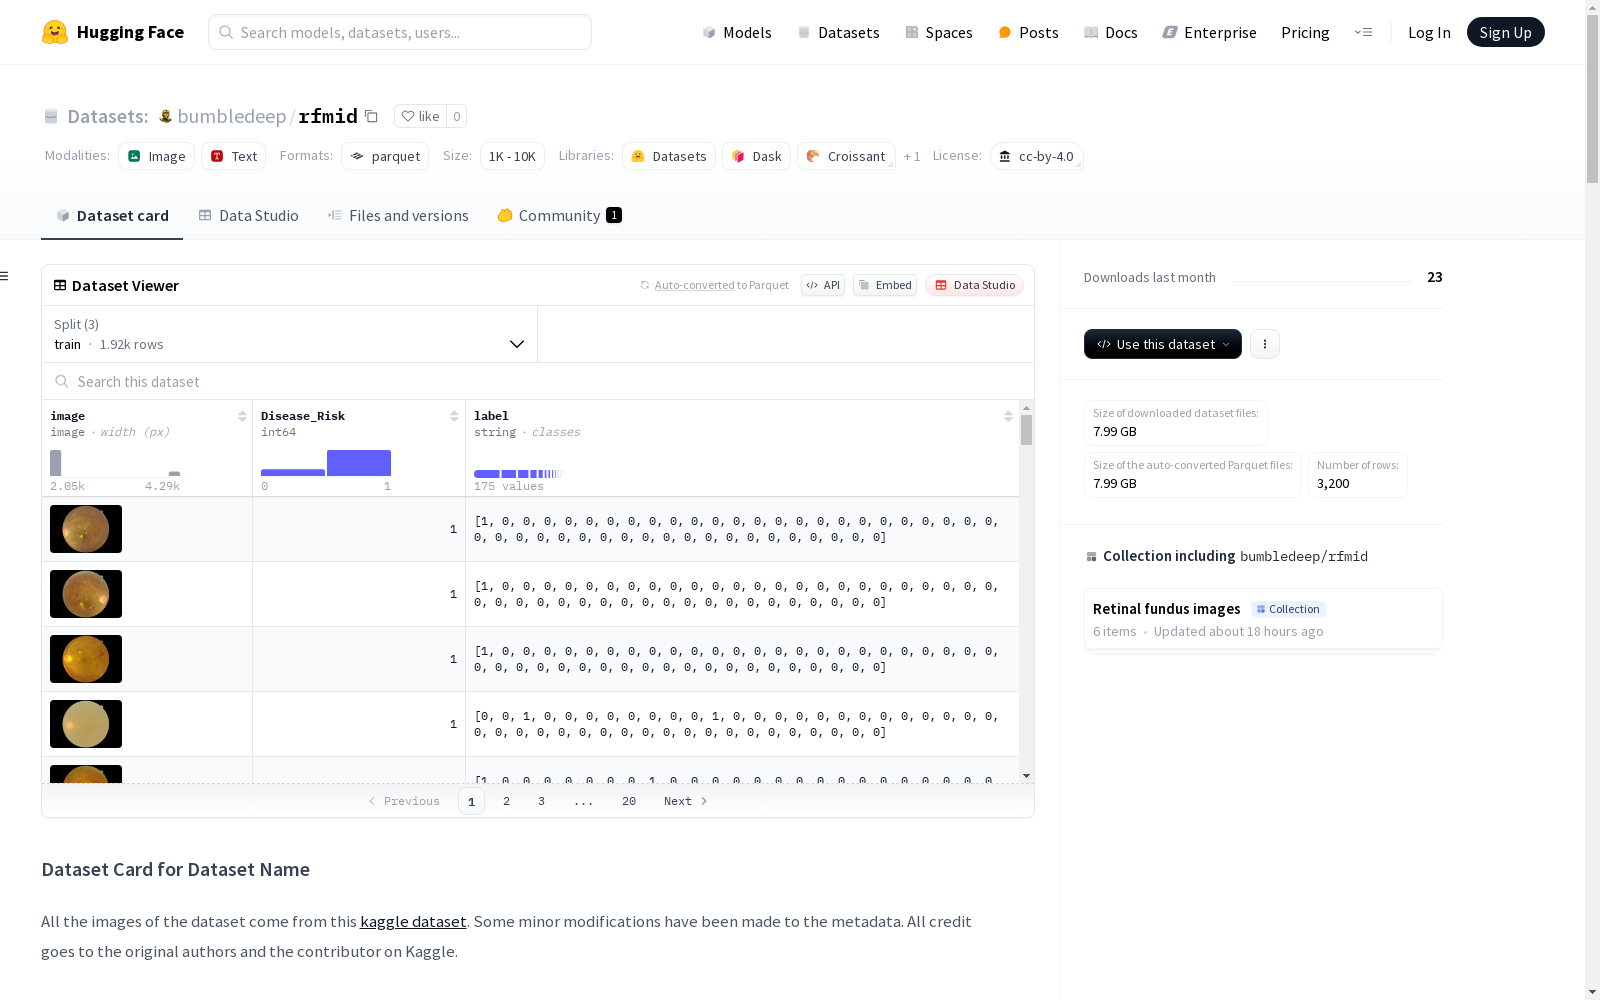Open the navigation overflow menu icon

(x=1363, y=32)
